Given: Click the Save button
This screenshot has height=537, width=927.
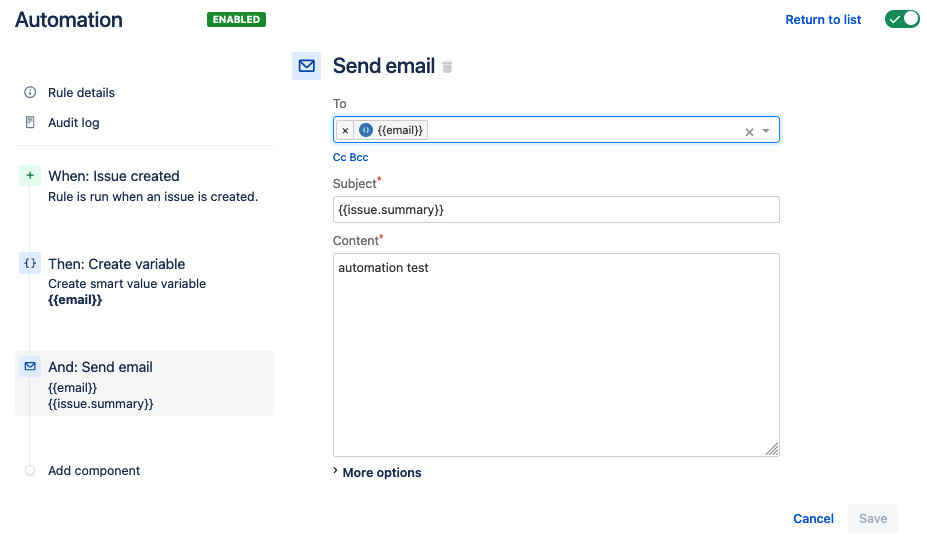Looking at the screenshot, I should pyautogui.click(x=873, y=519).
